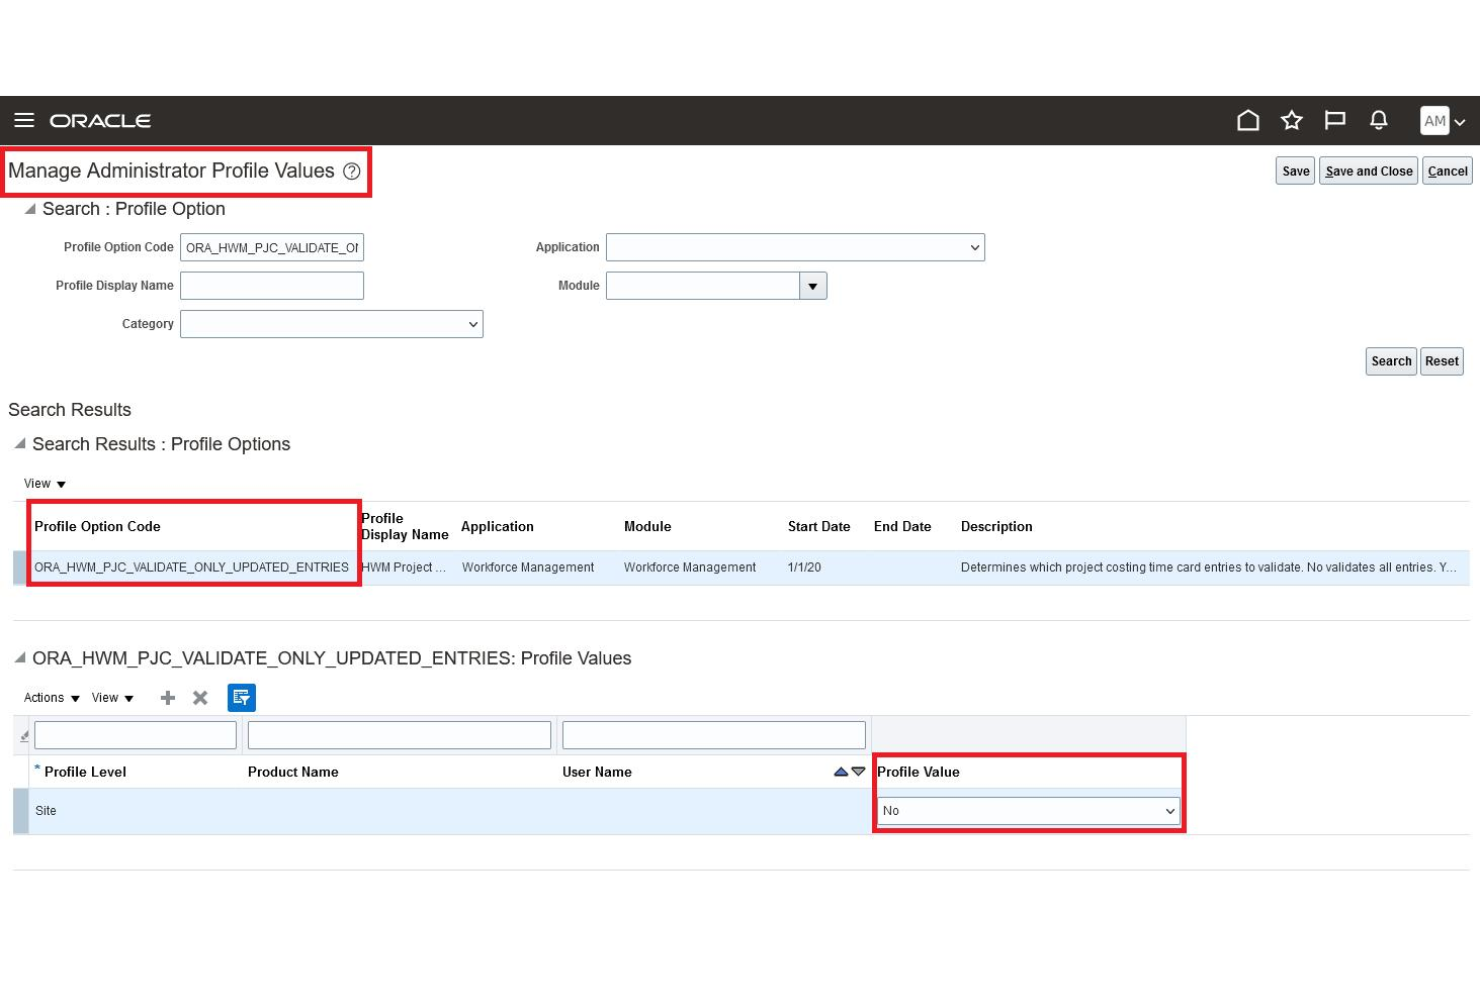This screenshot has width=1480, height=987.
Task: Click the Module text input
Action: pyautogui.click(x=703, y=286)
